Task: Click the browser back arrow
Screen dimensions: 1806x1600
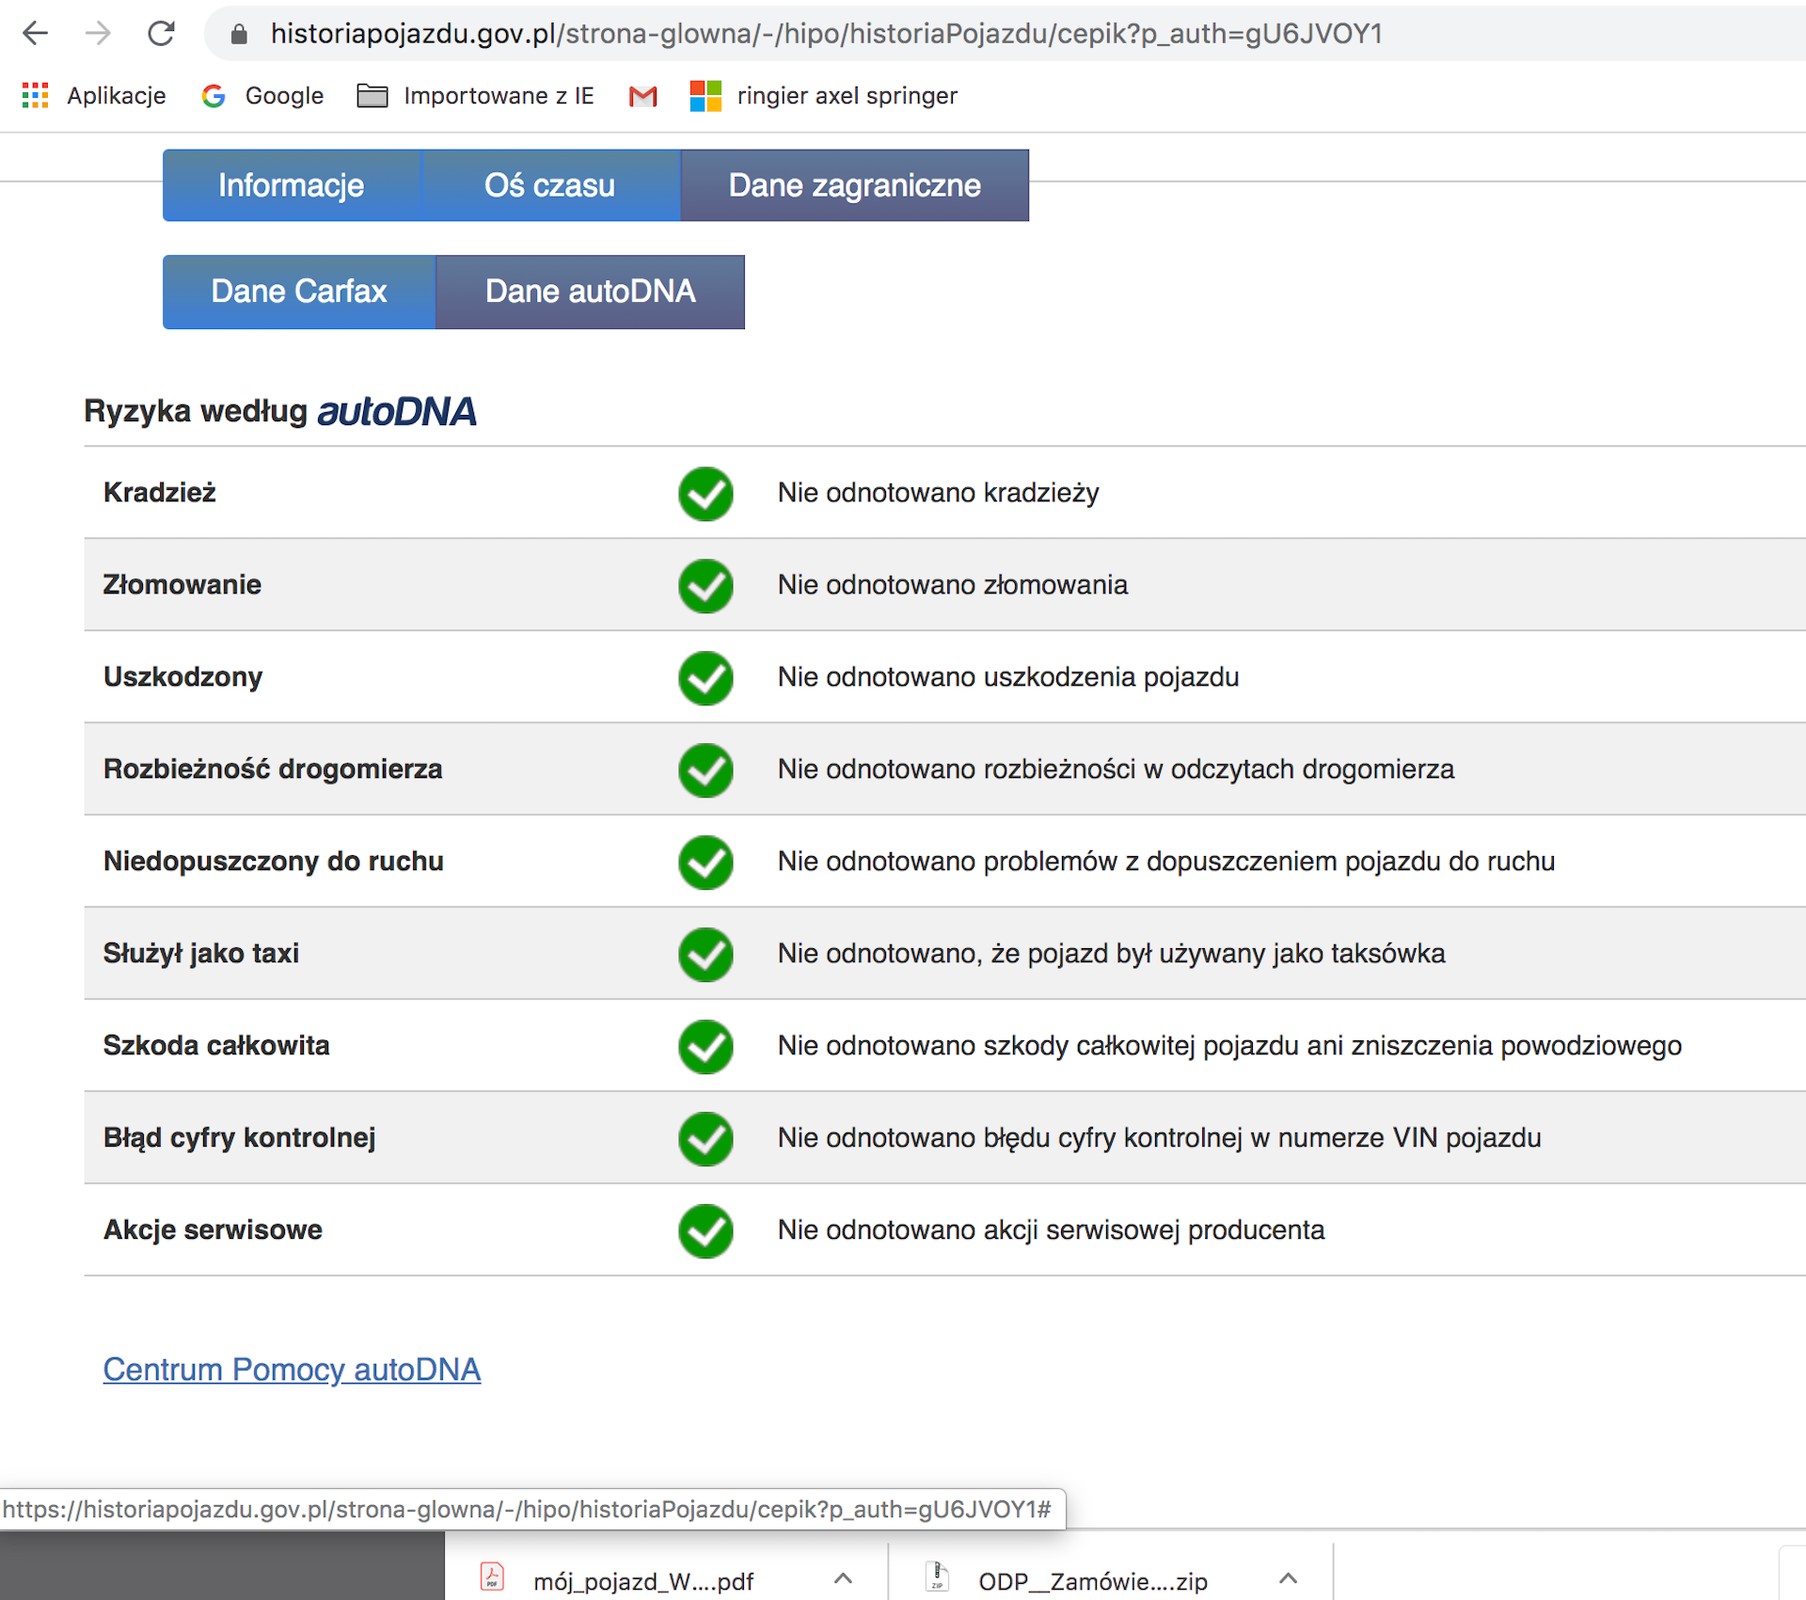Action: coord(35,34)
